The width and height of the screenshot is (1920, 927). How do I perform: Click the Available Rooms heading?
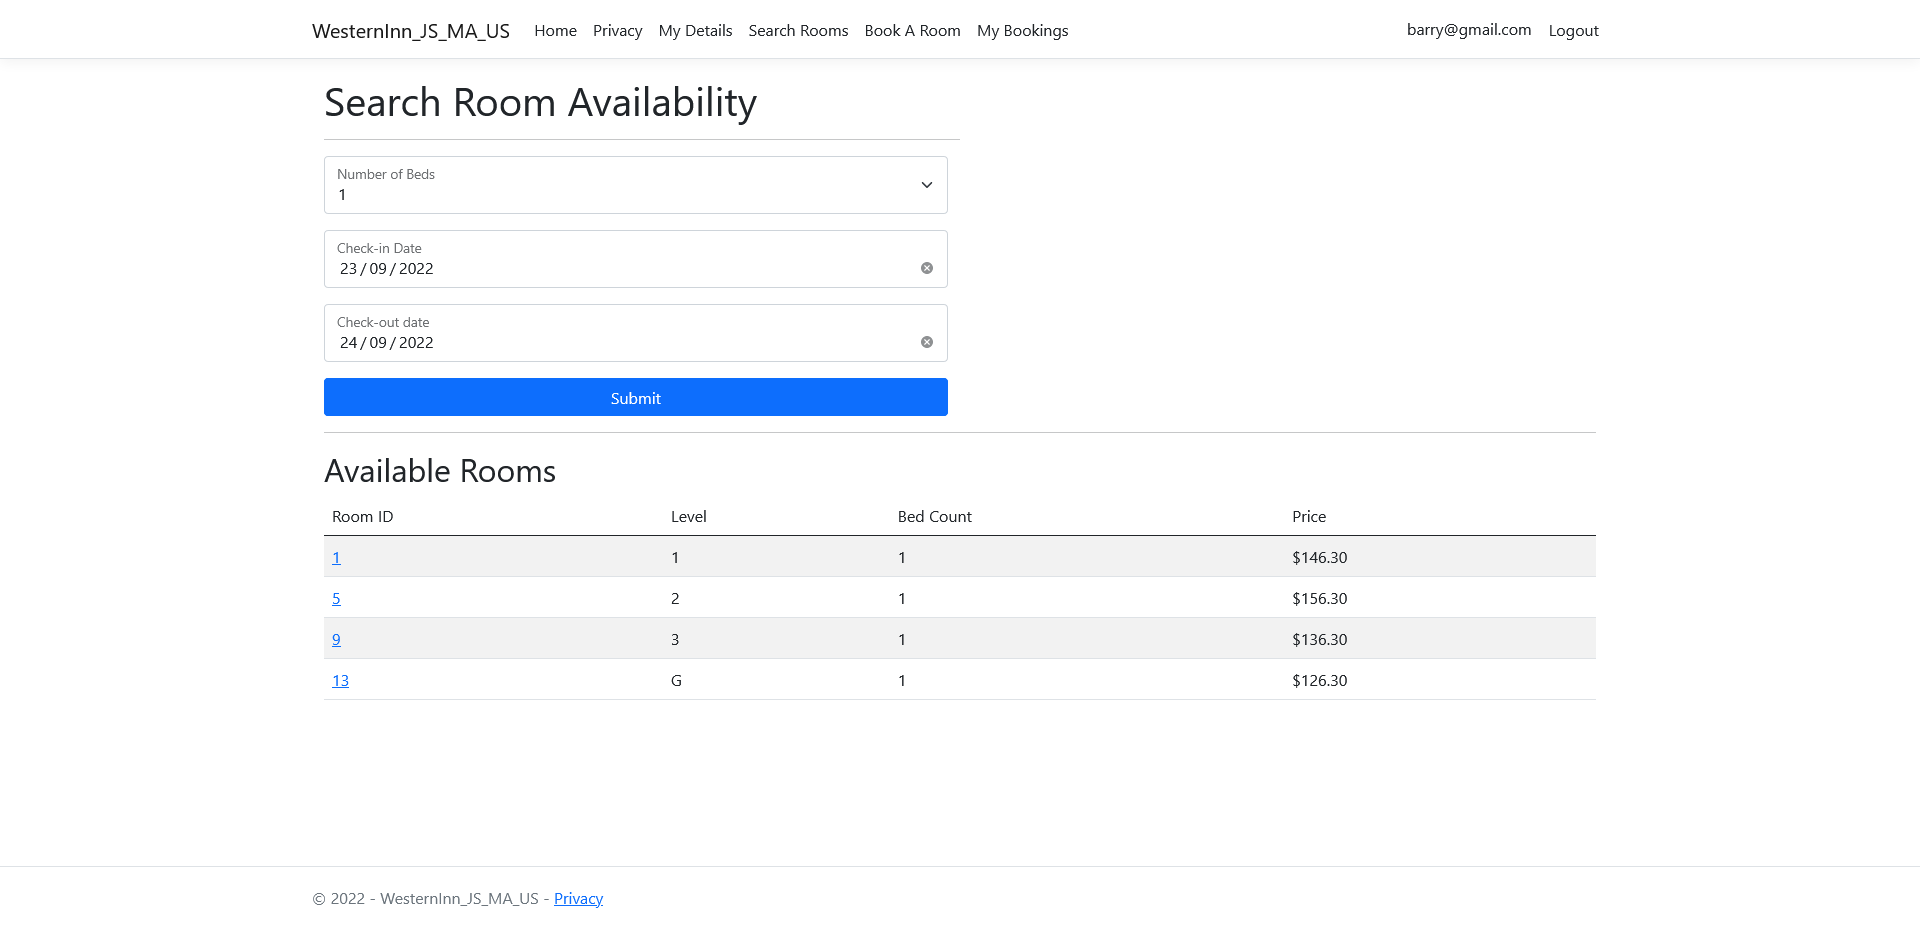click(x=440, y=471)
